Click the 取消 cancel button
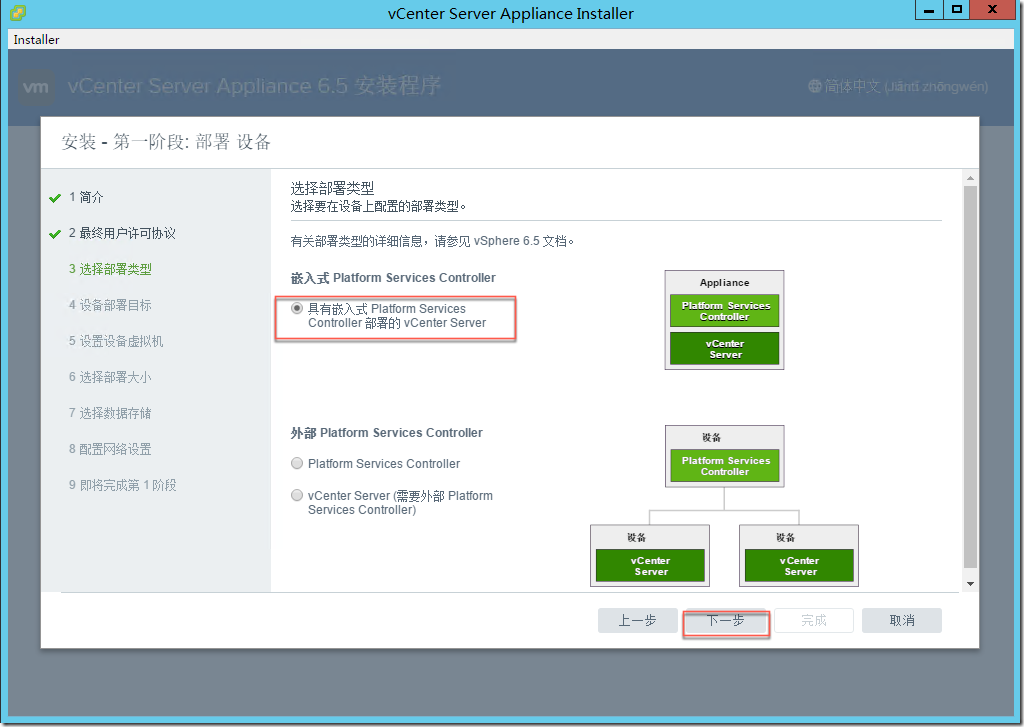Image resolution: width=1024 pixels, height=727 pixels. (x=902, y=621)
